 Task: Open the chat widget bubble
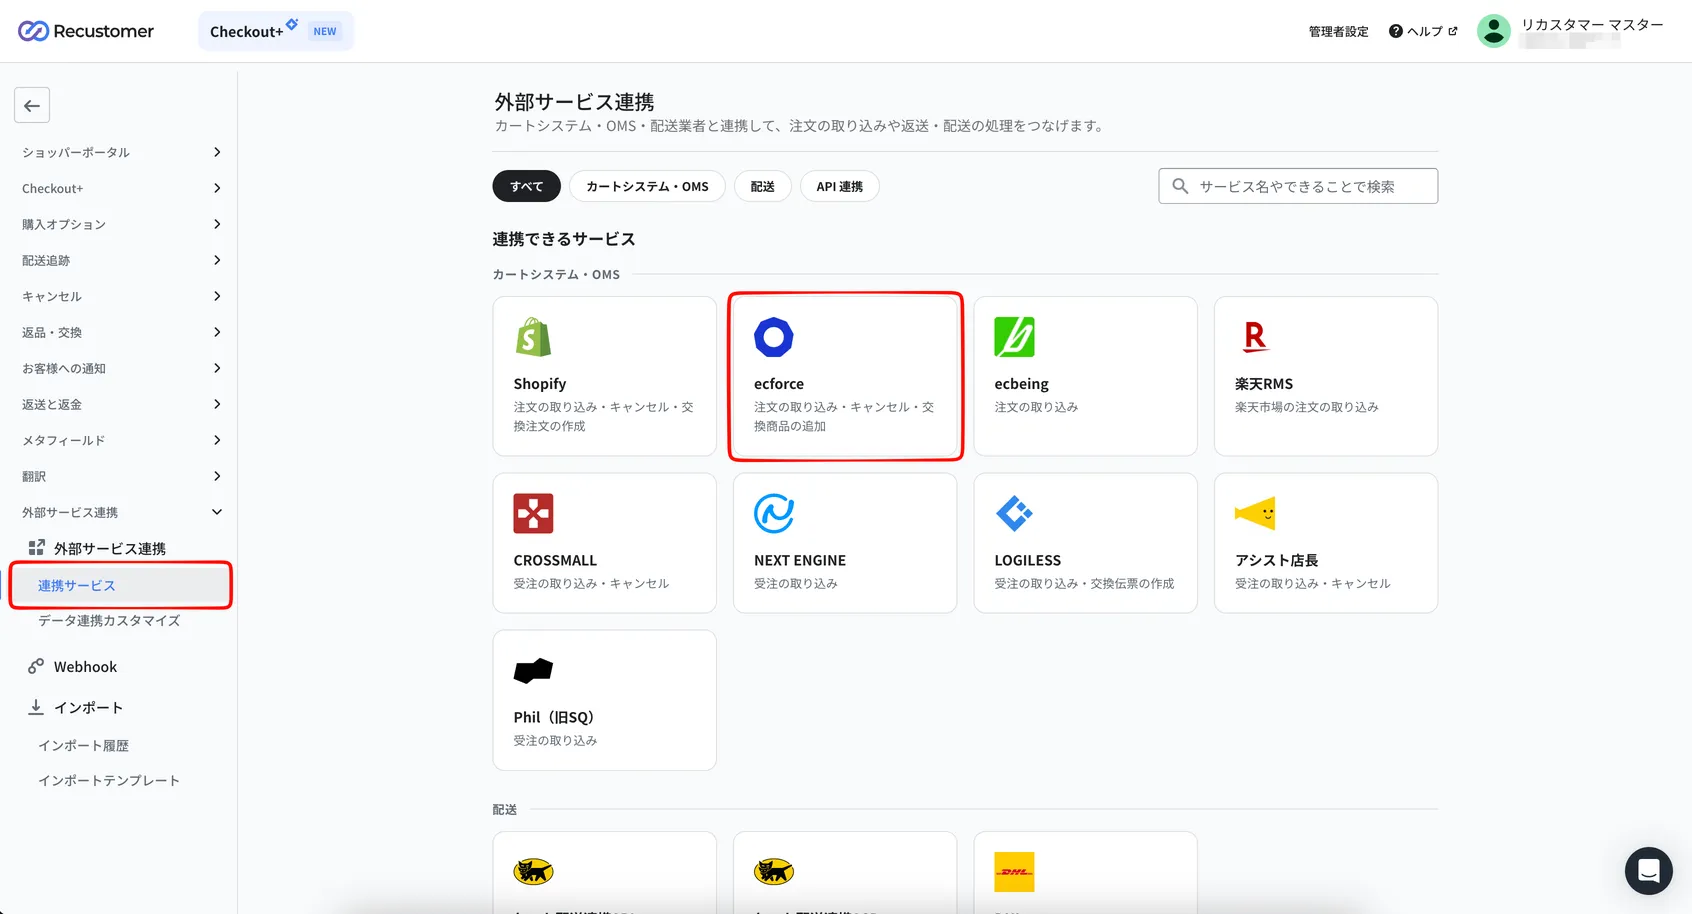click(1649, 871)
